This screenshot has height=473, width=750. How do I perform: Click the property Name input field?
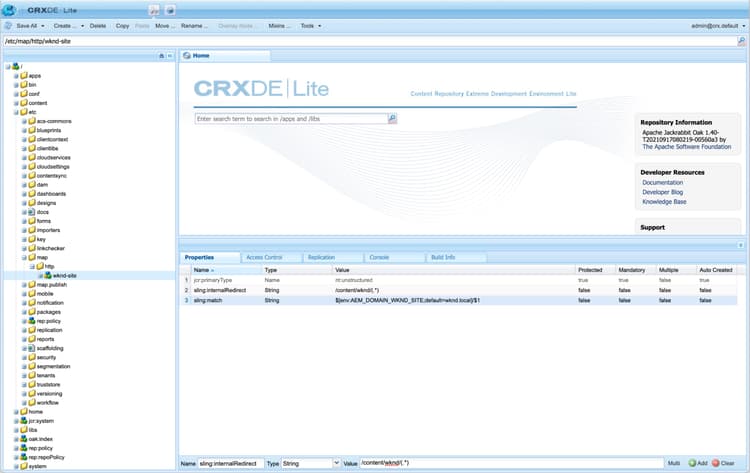[231, 463]
